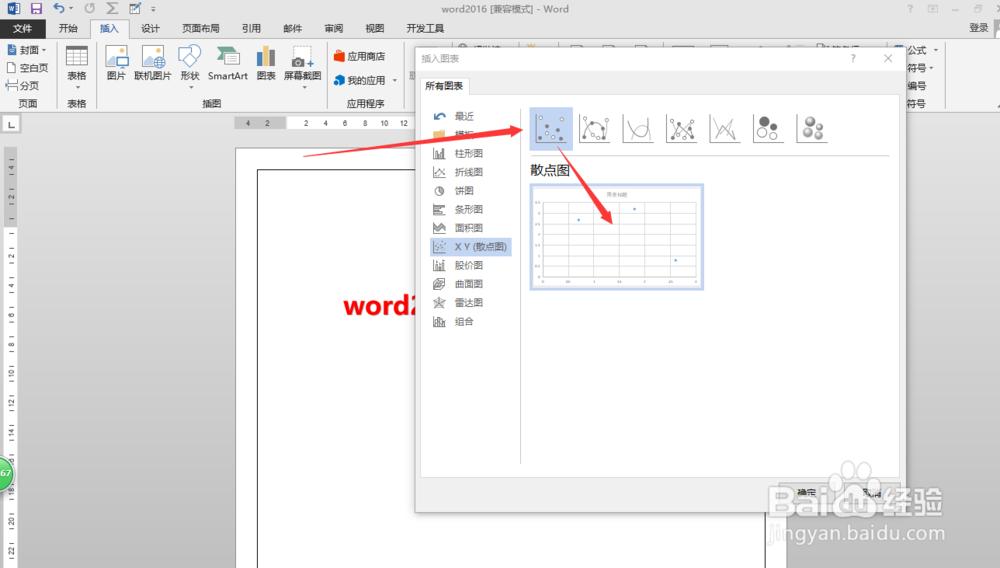The width and height of the screenshot is (1000, 568).
Task: Customize Quick Access Toolbar dropdown
Action: tap(154, 9)
